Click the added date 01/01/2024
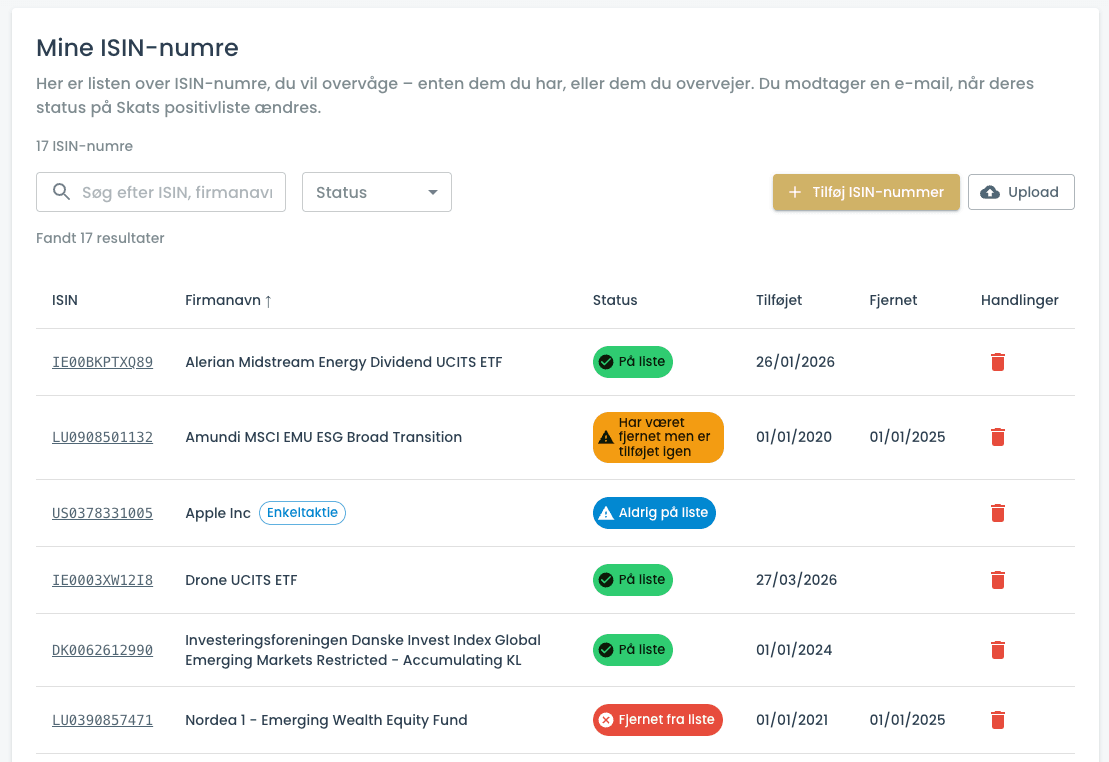This screenshot has height=762, width=1109. [794, 650]
